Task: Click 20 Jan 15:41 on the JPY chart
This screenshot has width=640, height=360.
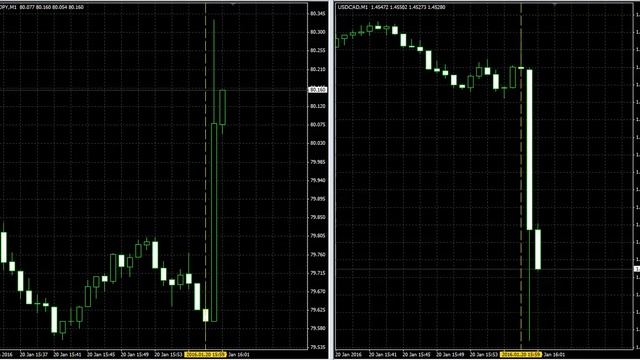Action: coord(68,355)
